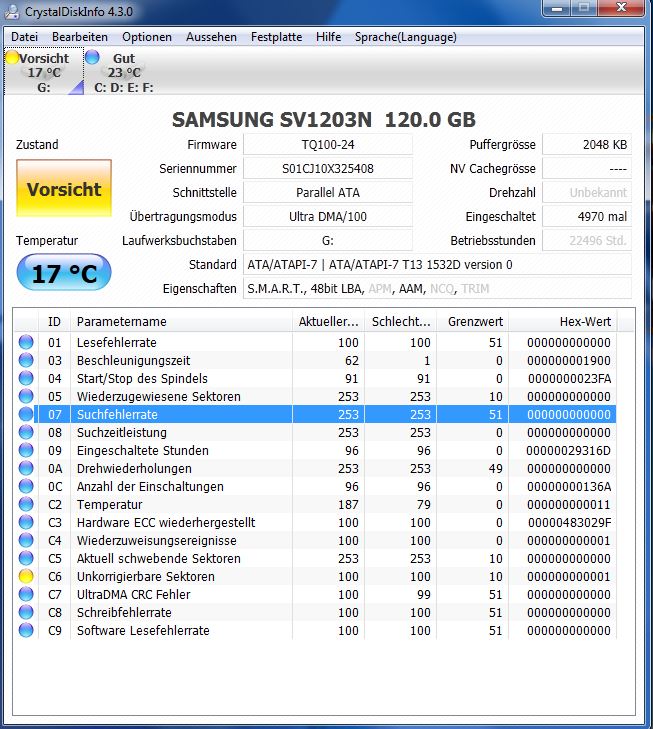653x729 pixels.
Task: Open the Optionen menu
Action: tap(147, 37)
